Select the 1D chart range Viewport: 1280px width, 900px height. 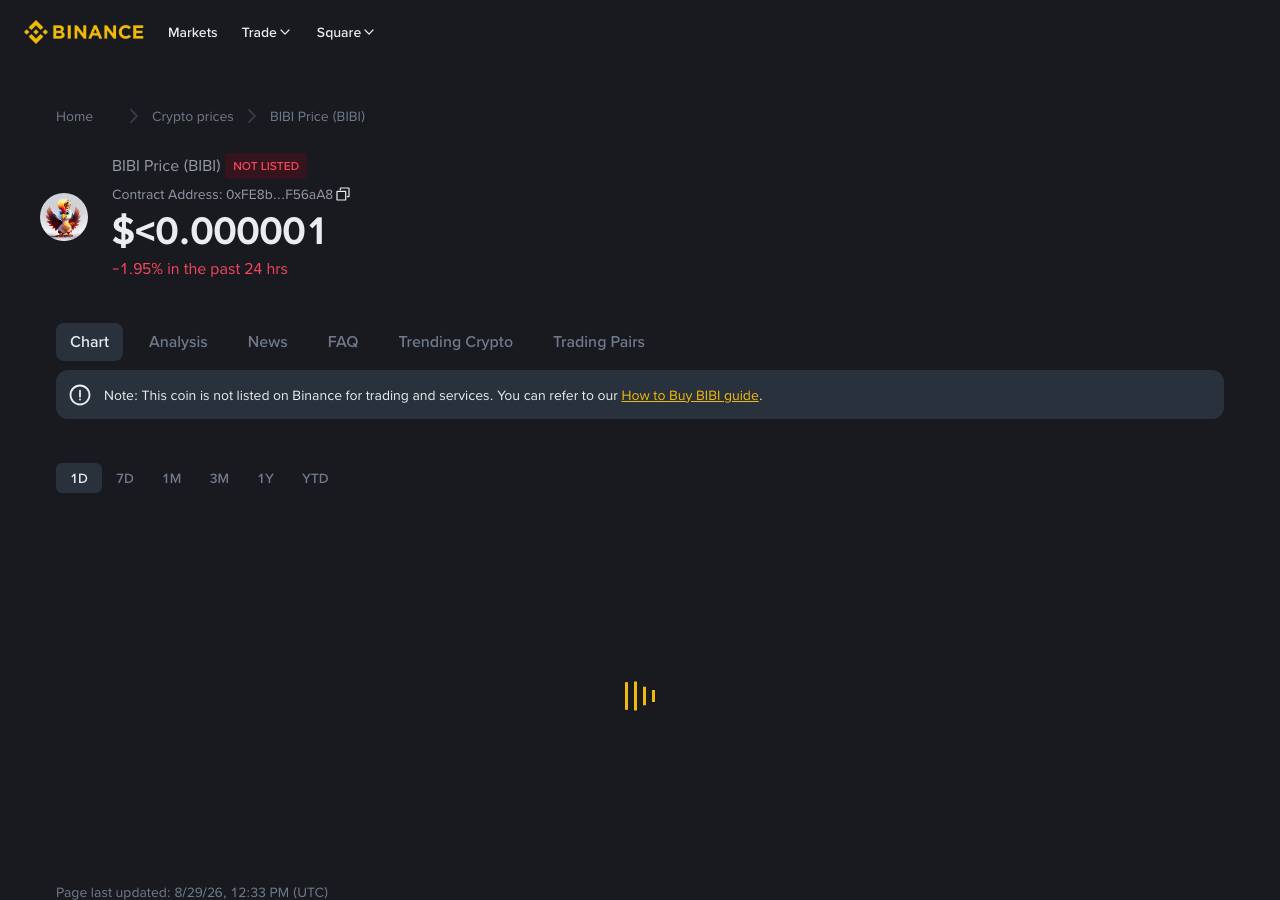click(79, 478)
